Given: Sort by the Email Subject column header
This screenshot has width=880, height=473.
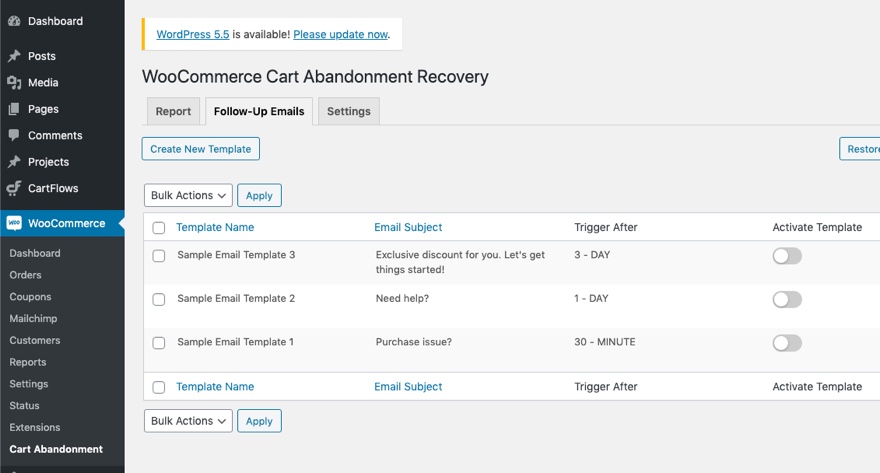Looking at the screenshot, I should (408, 227).
